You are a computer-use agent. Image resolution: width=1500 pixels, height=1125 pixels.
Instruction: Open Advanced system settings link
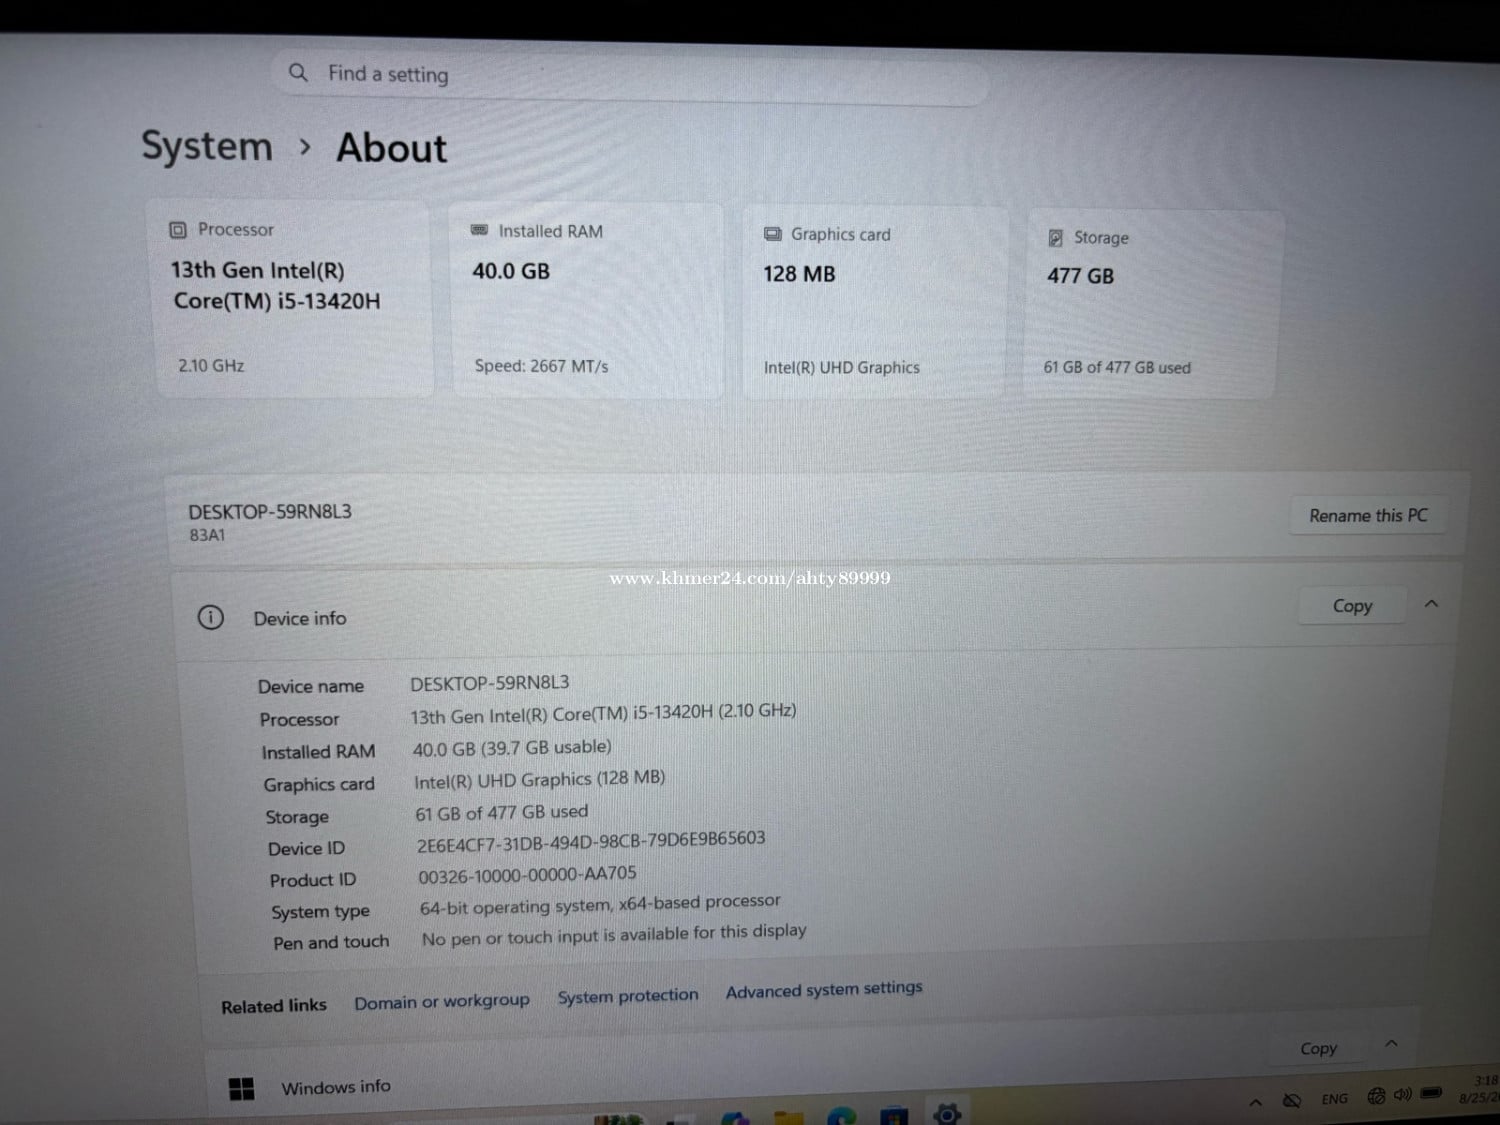(x=824, y=989)
